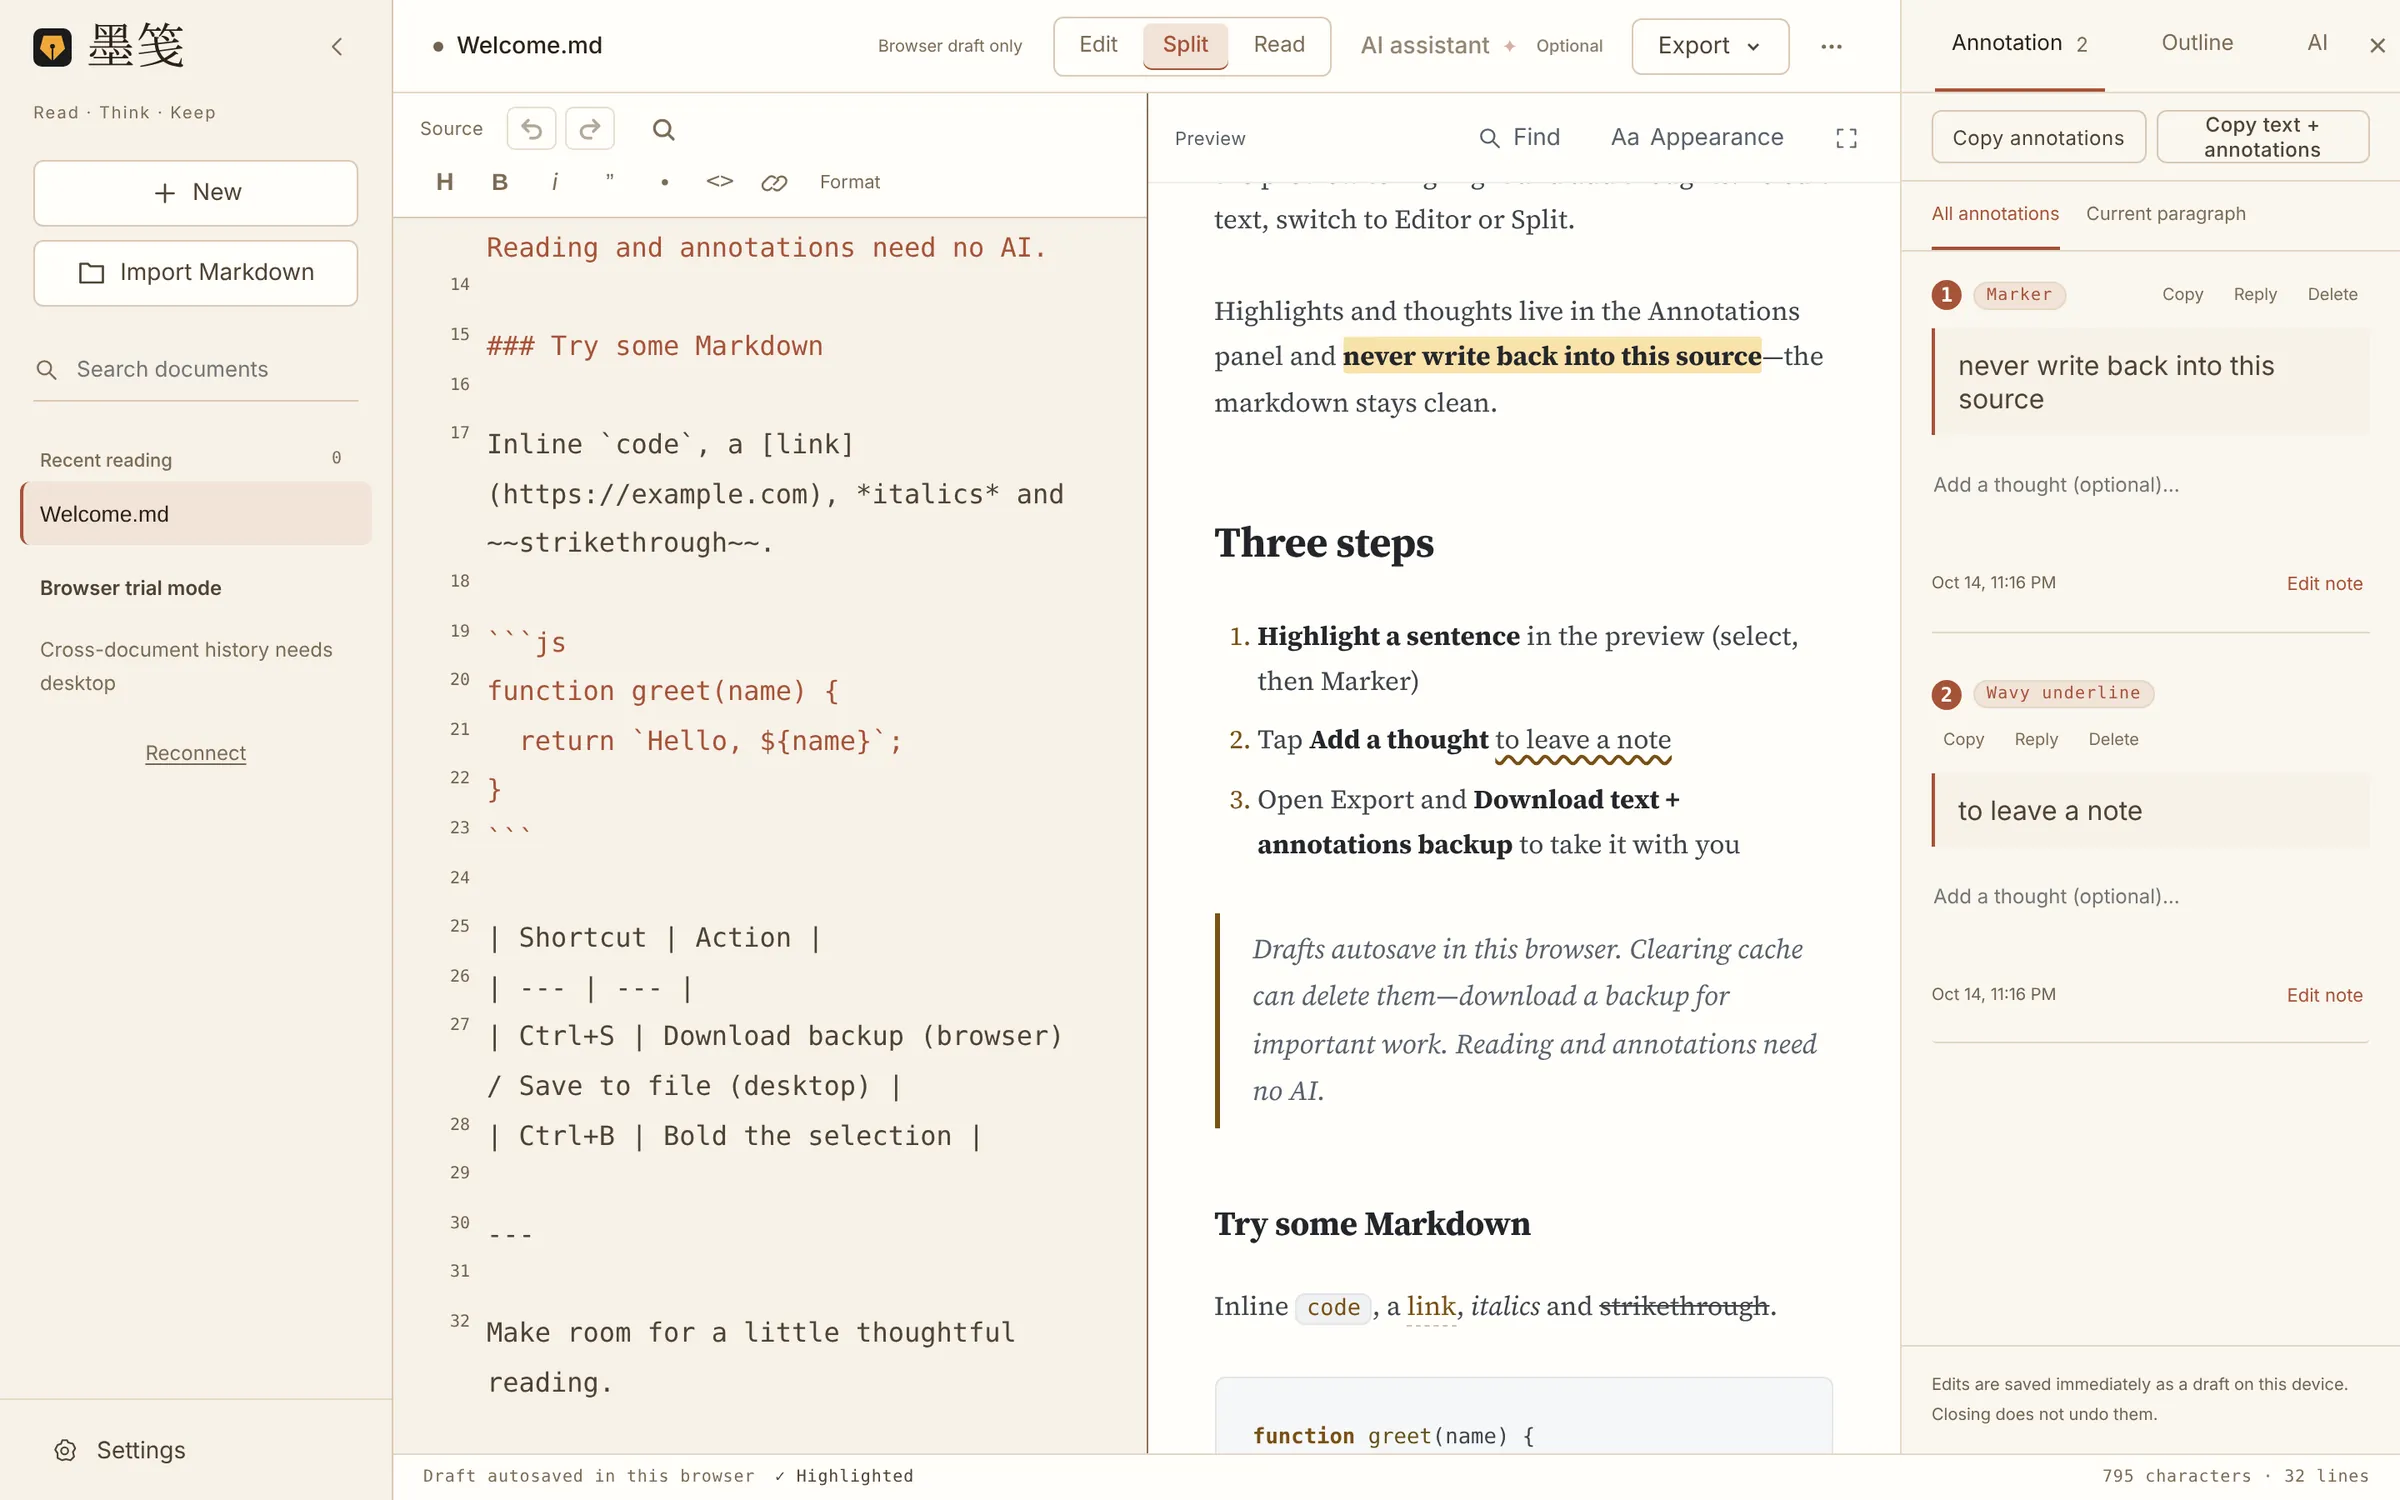Select the Current paragraph tab
2400x1500 pixels.
point(2165,214)
